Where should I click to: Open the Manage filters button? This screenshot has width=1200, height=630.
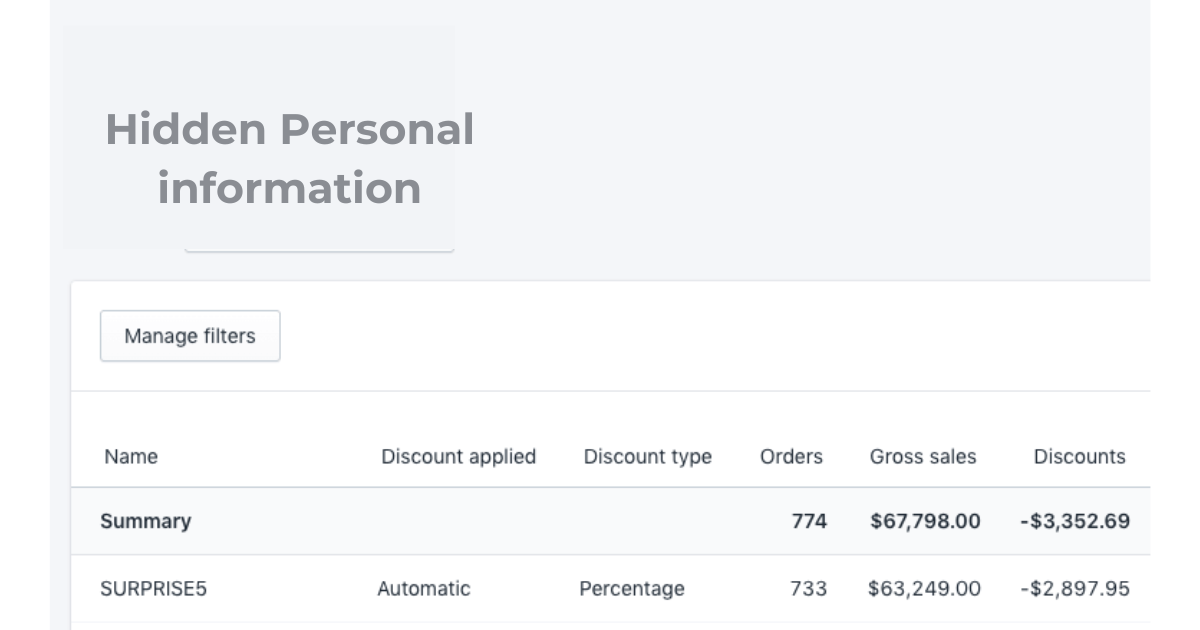pyautogui.click(x=190, y=336)
